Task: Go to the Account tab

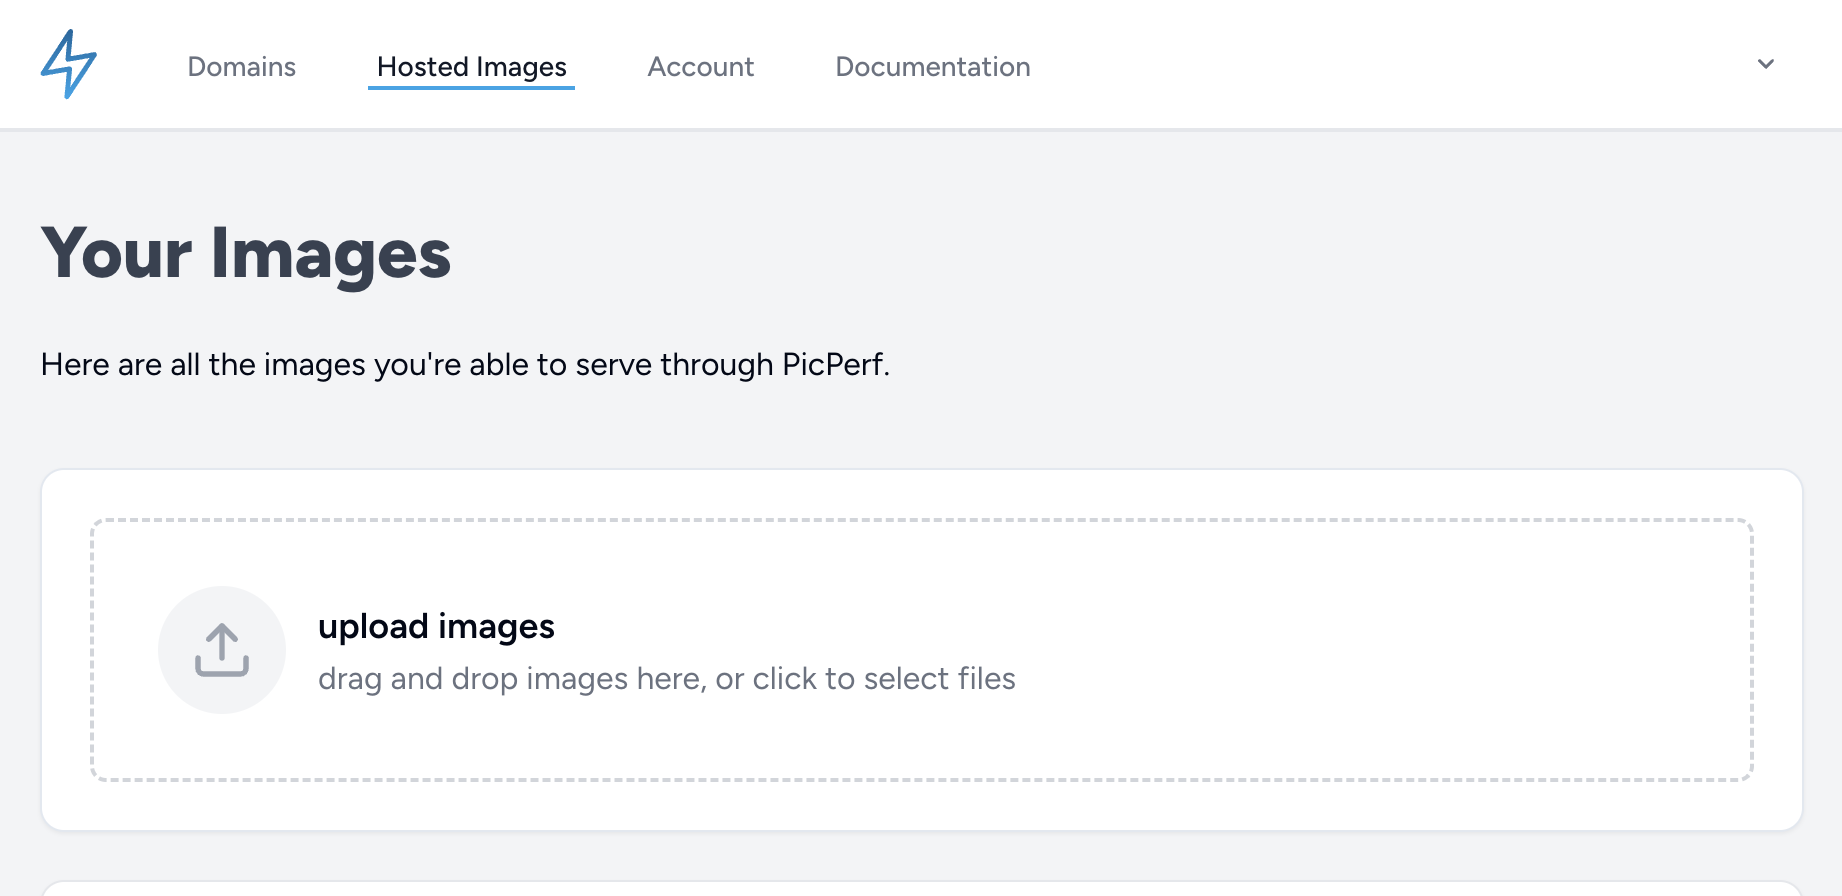Action: tap(700, 67)
